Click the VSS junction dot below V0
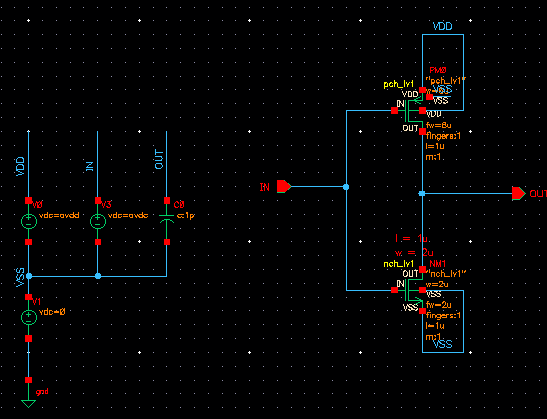This screenshot has height=419, width=547. [29, 276]
